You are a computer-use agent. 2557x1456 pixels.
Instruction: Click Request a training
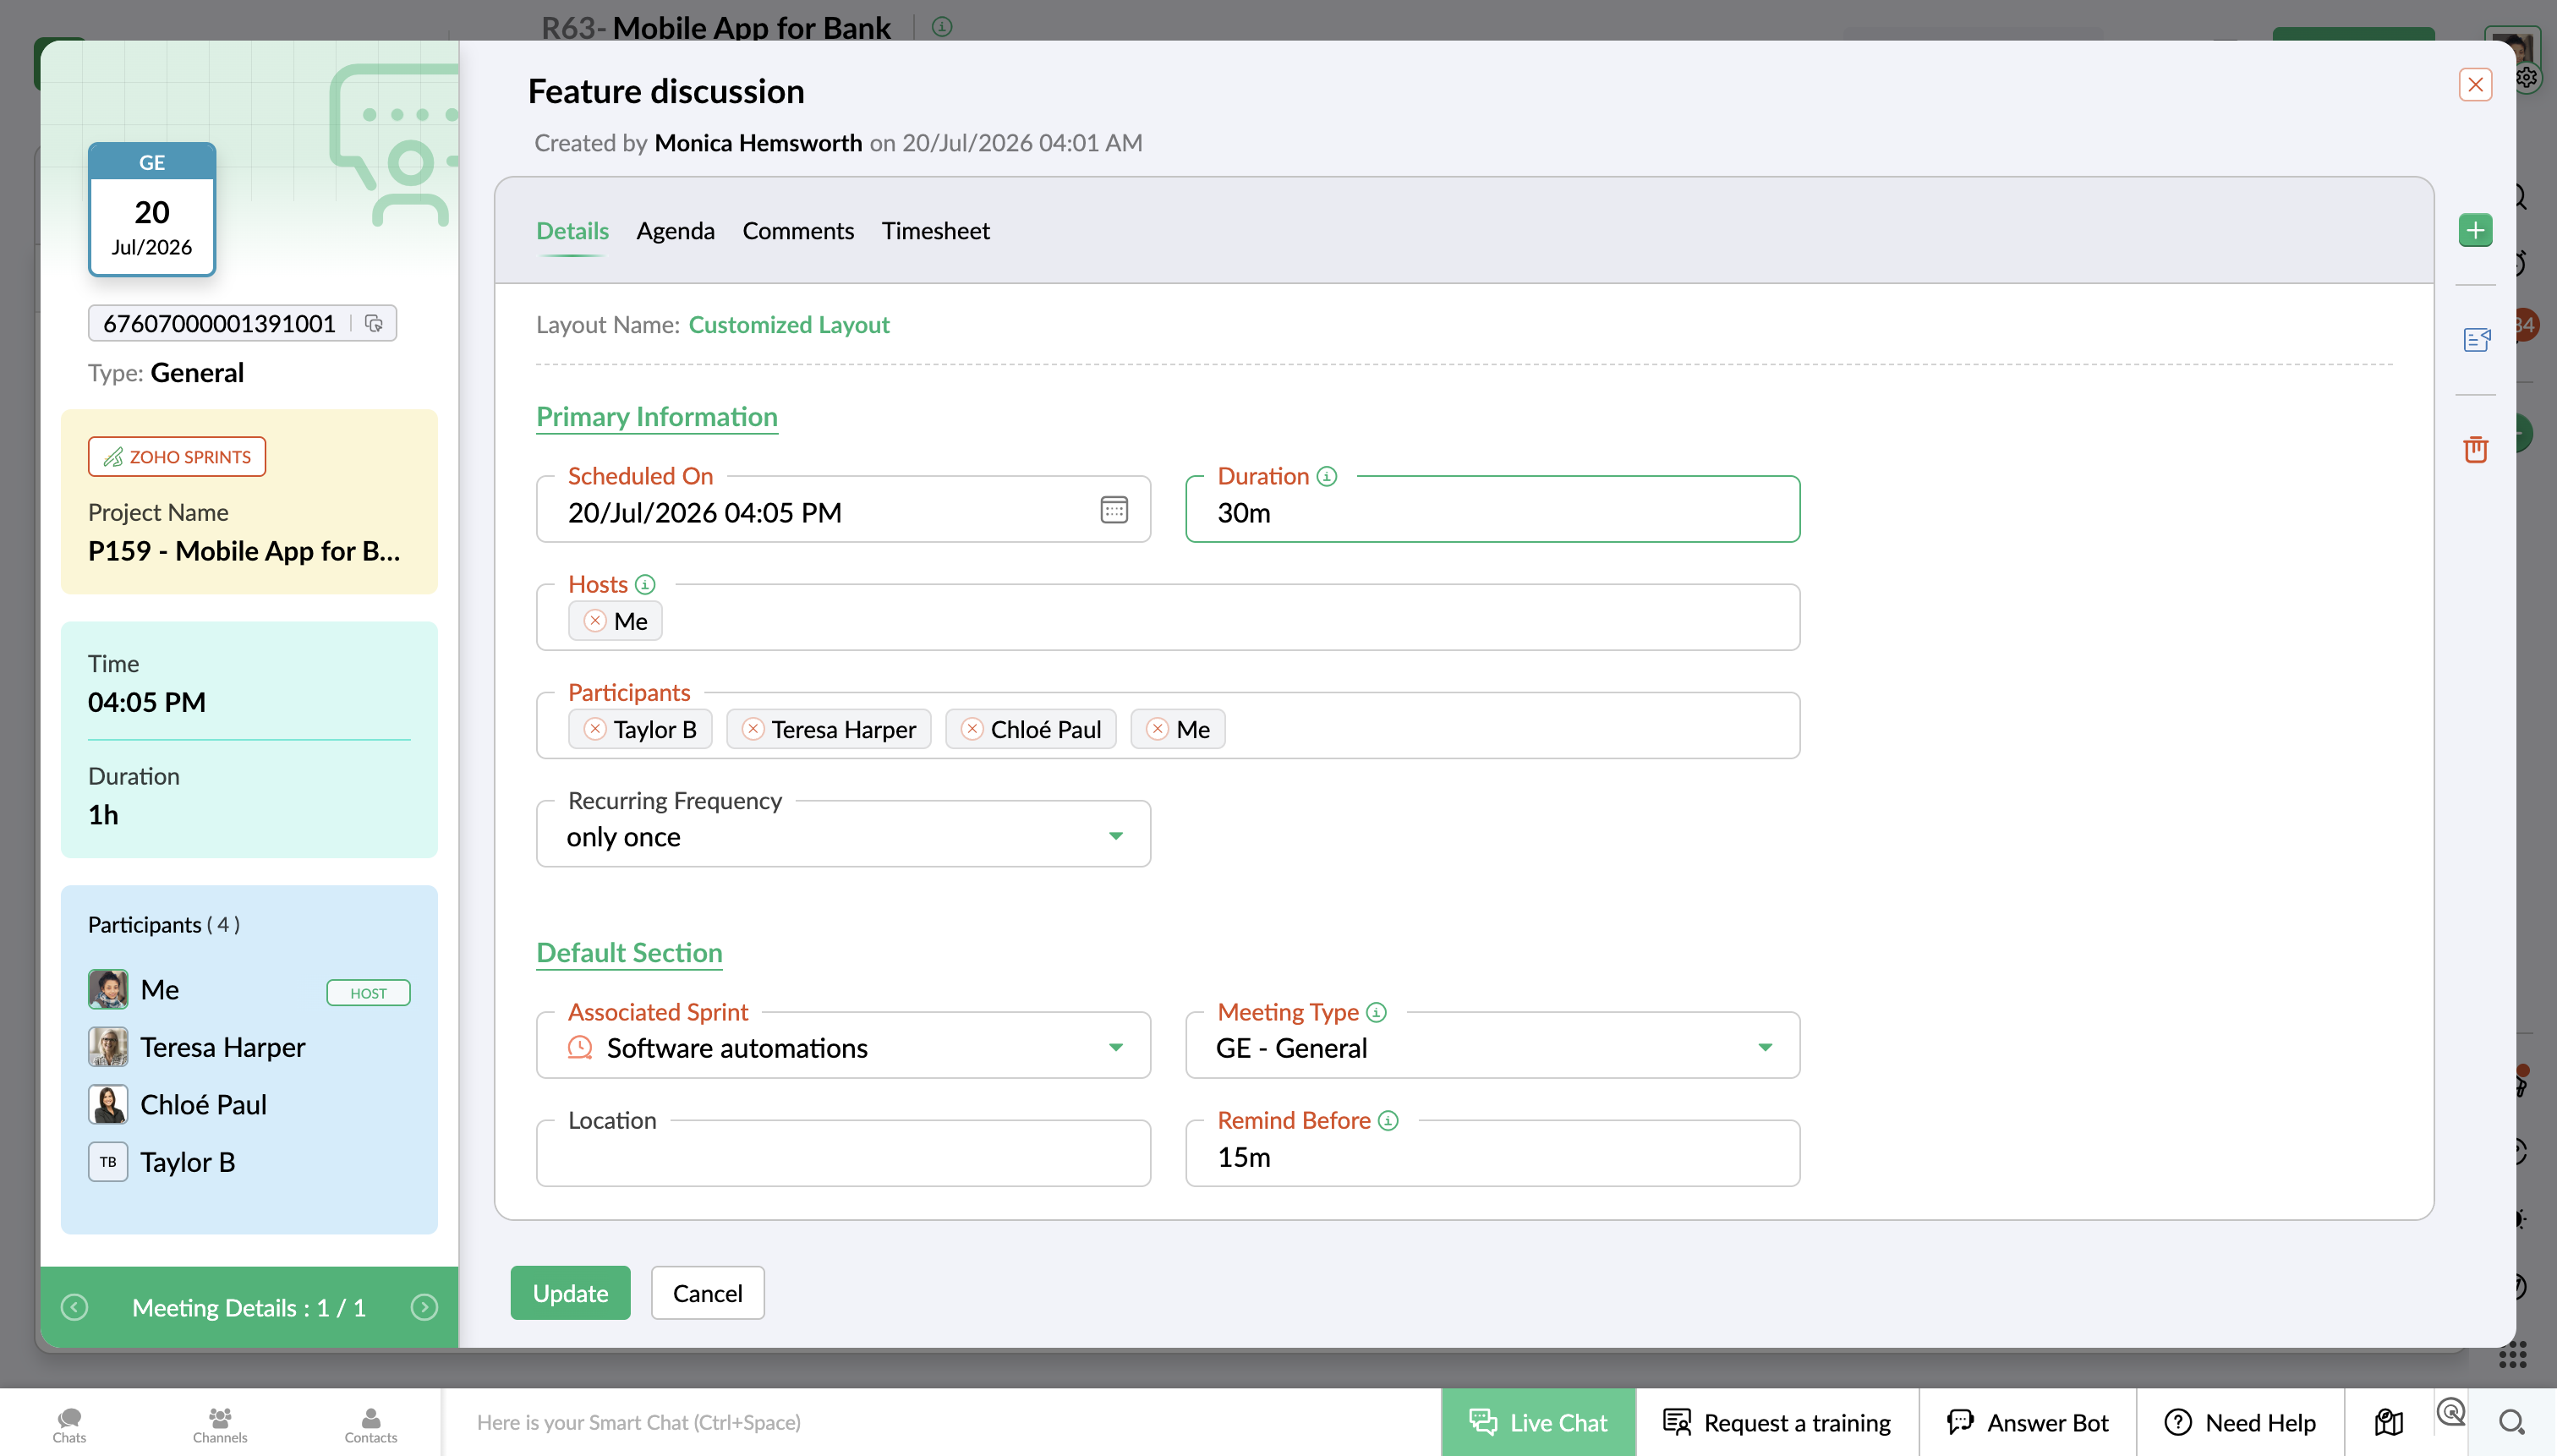tap(1777, 1422)
